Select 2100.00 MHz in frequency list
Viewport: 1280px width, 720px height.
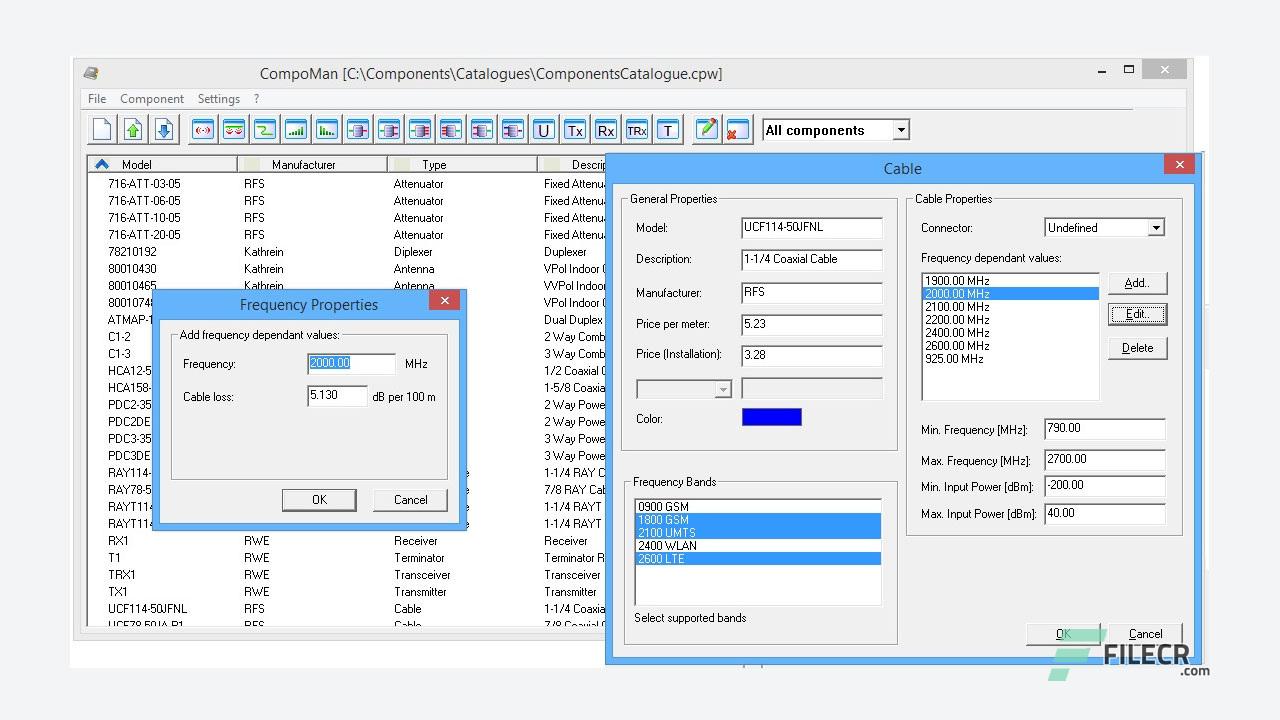point(1010,307)
